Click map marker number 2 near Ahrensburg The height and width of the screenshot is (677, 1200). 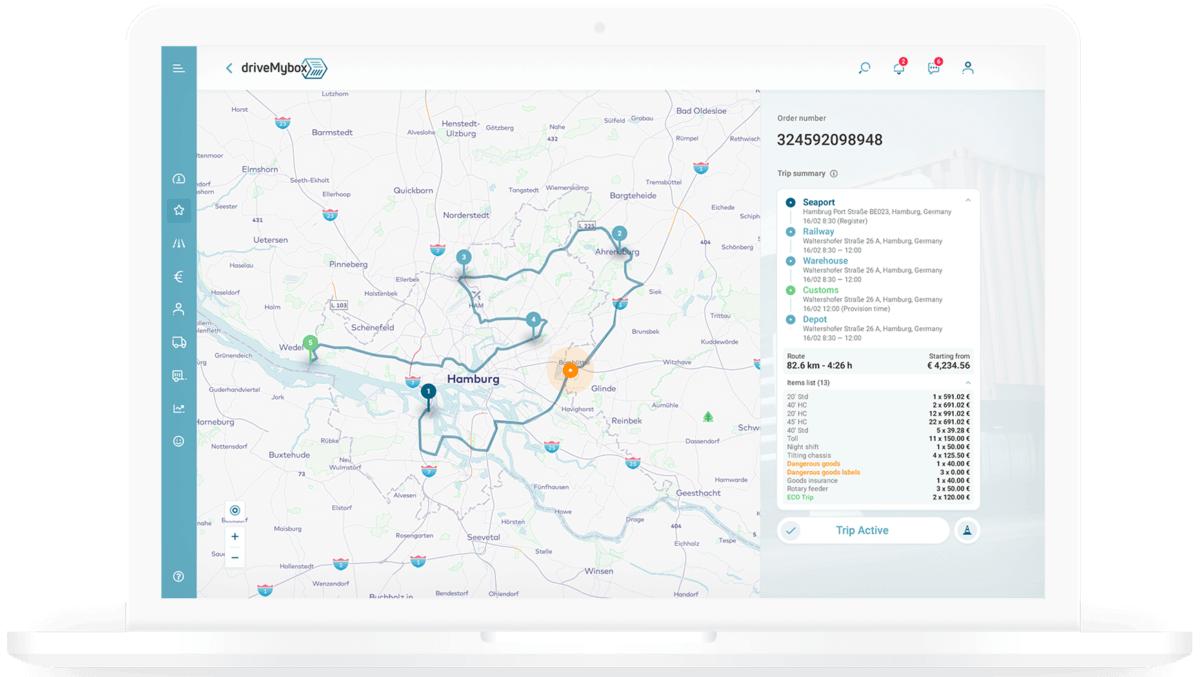click(x=620, y=234)
